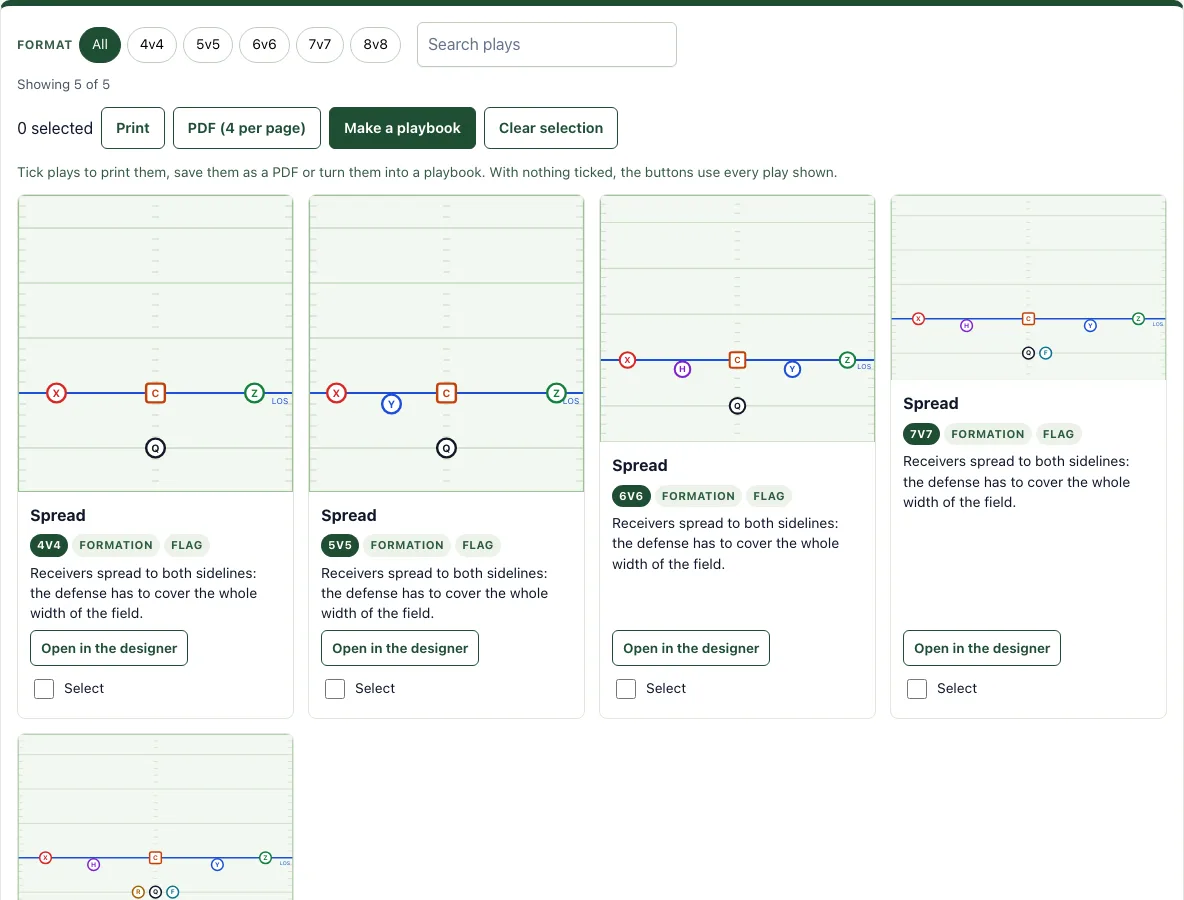Click the 6V6 badge on the third card

[x=631, y=496]
